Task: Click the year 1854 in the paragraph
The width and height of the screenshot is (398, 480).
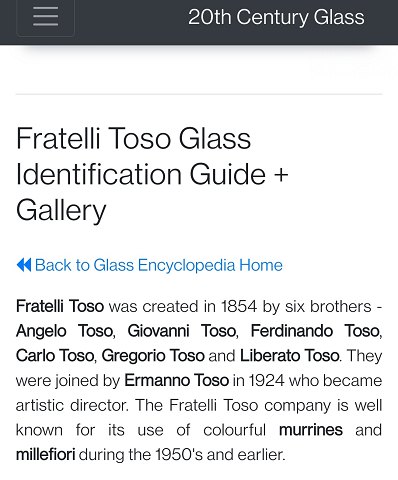Action: 239,306
